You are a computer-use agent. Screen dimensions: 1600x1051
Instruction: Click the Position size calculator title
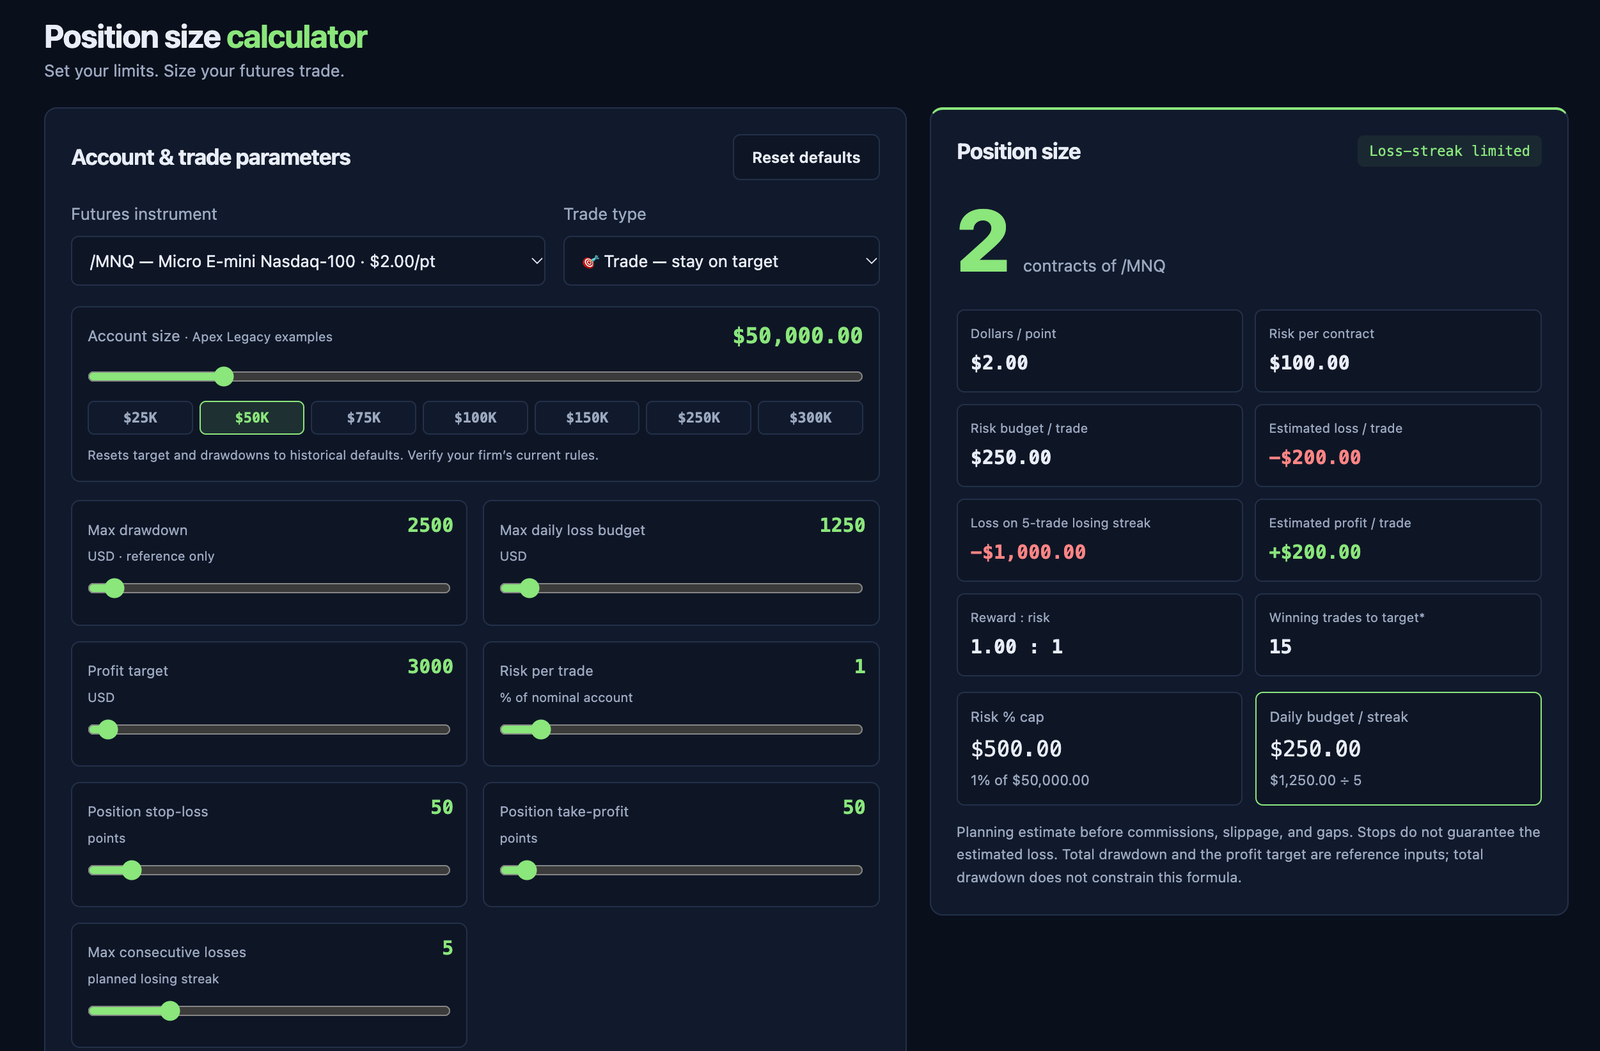coord(206,37)
